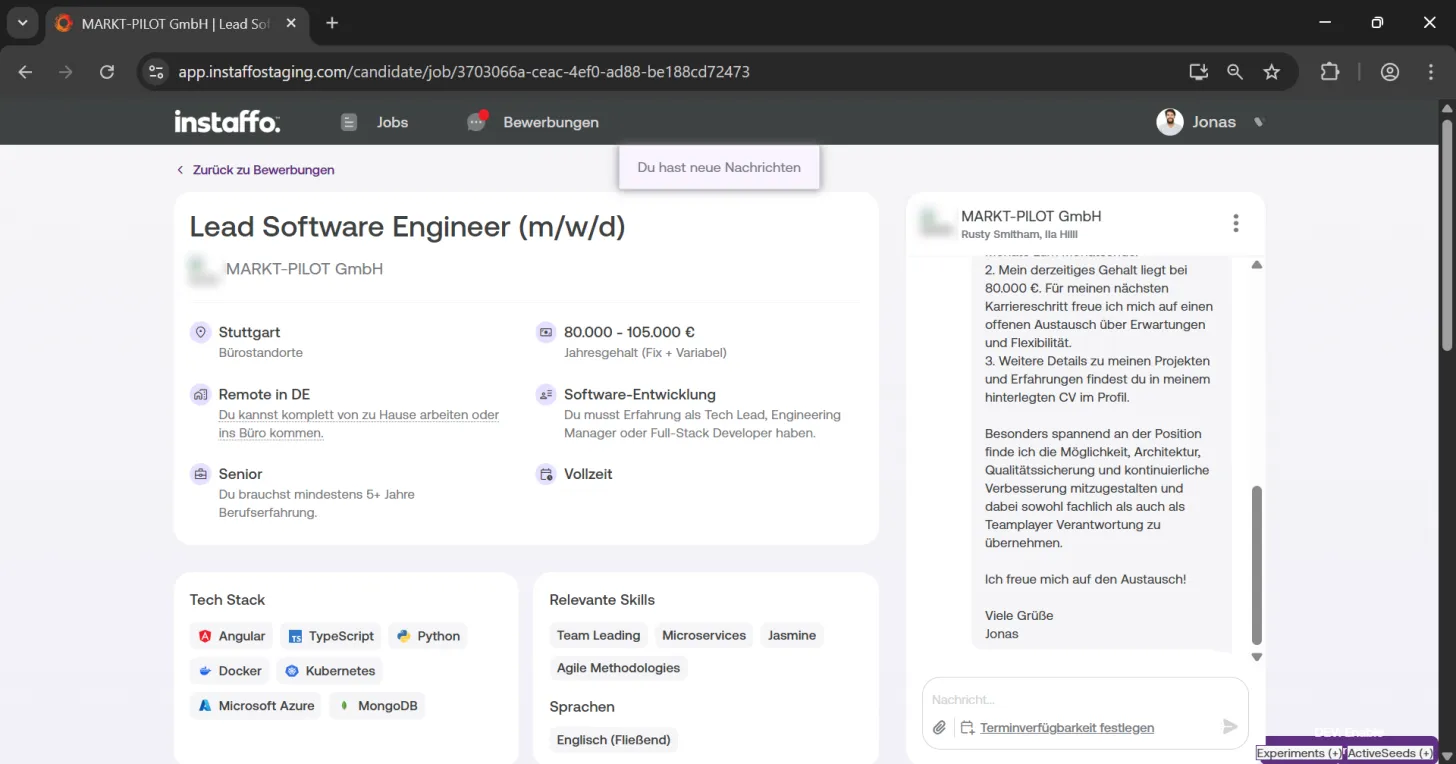This screenshot has height=764, width=1456.
Task: Attach a file with the paperclip icon
Action: [x=939, y=728]
